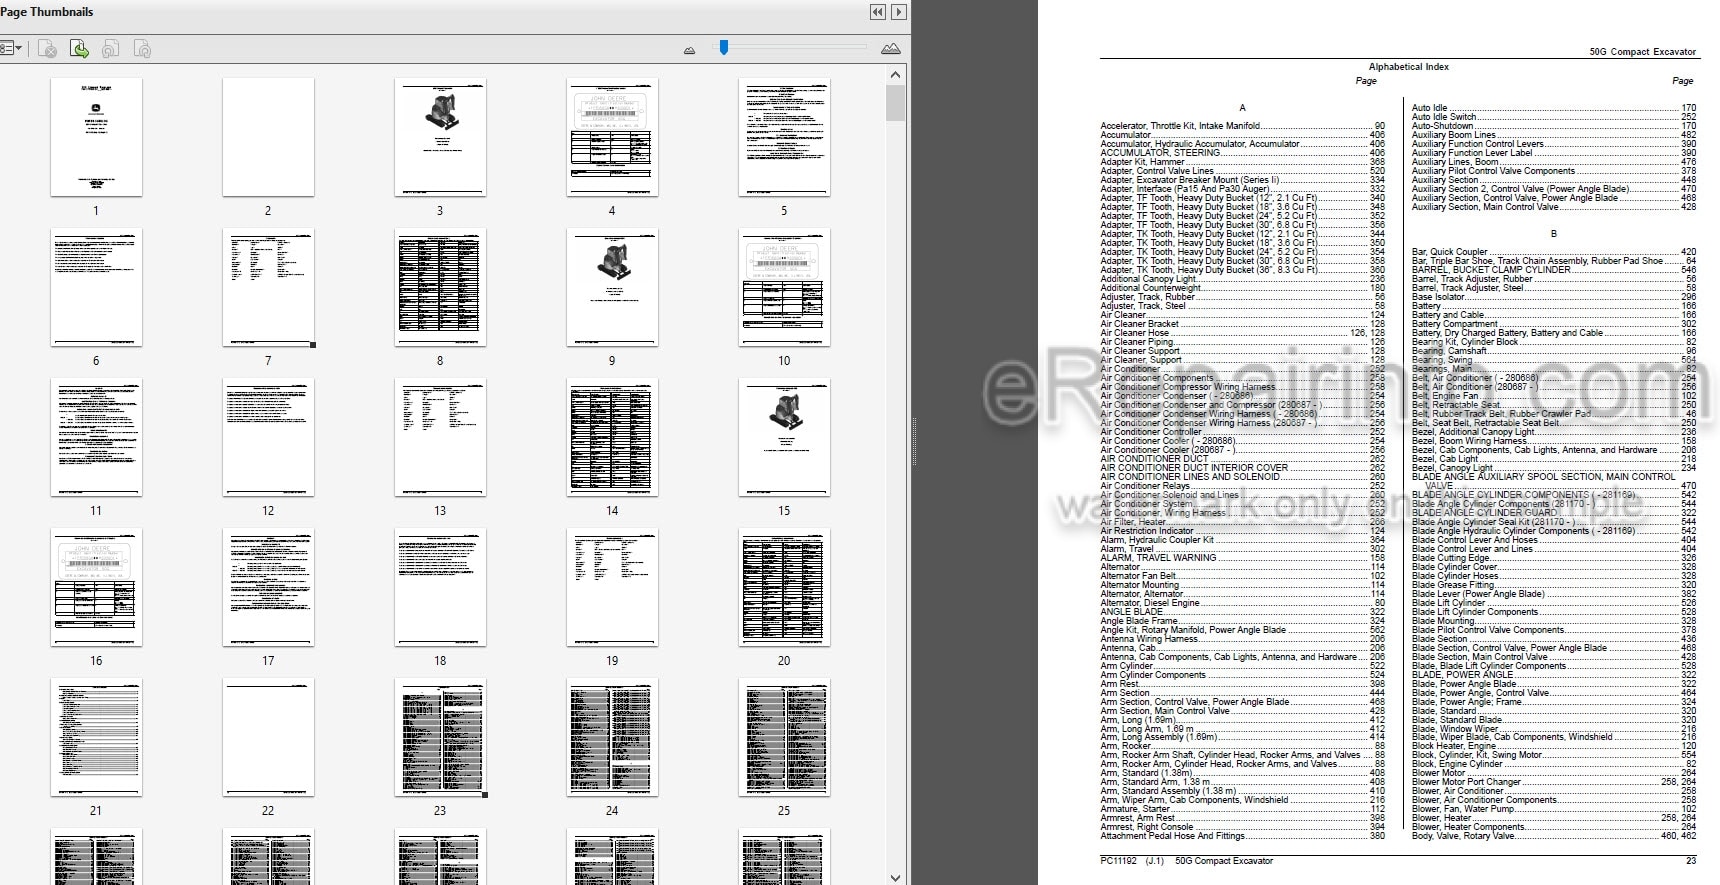Click 'Blade Cutting Edge' index entry

click(x=1450, y=558)
